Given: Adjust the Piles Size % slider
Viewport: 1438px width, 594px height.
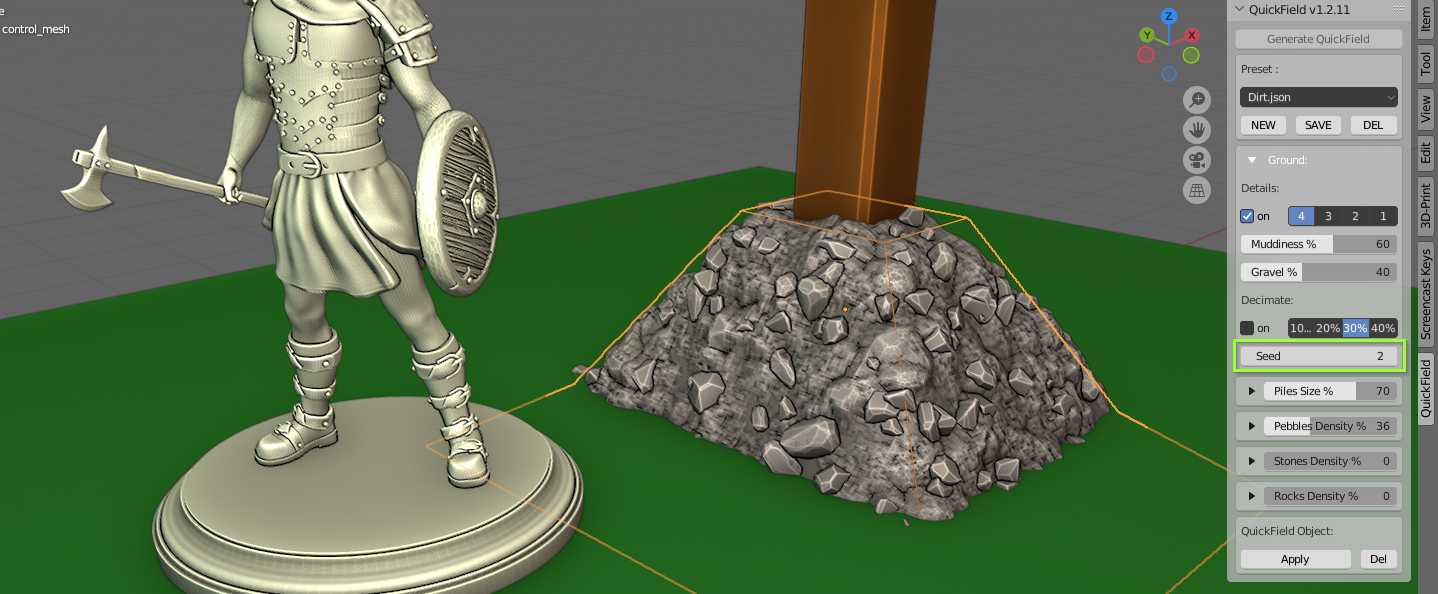Looking at the screenshot, I should pos(1329,391).
